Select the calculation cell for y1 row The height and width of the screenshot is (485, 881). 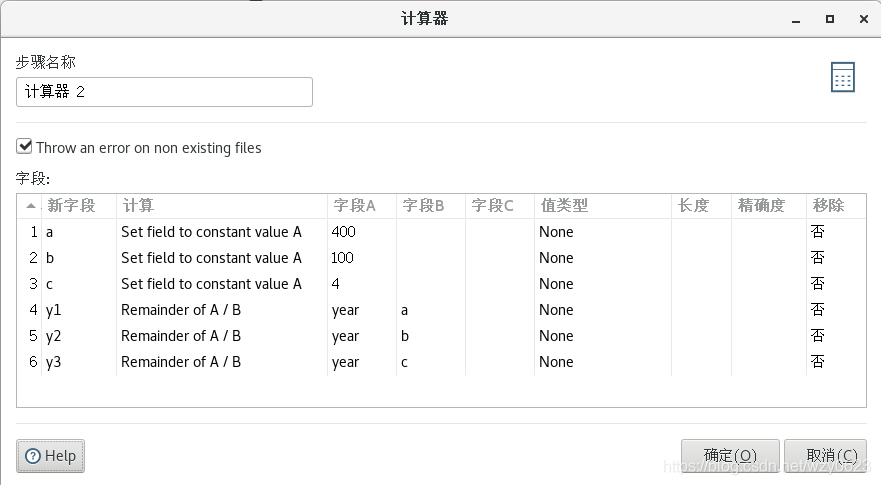tap(181, 310)
